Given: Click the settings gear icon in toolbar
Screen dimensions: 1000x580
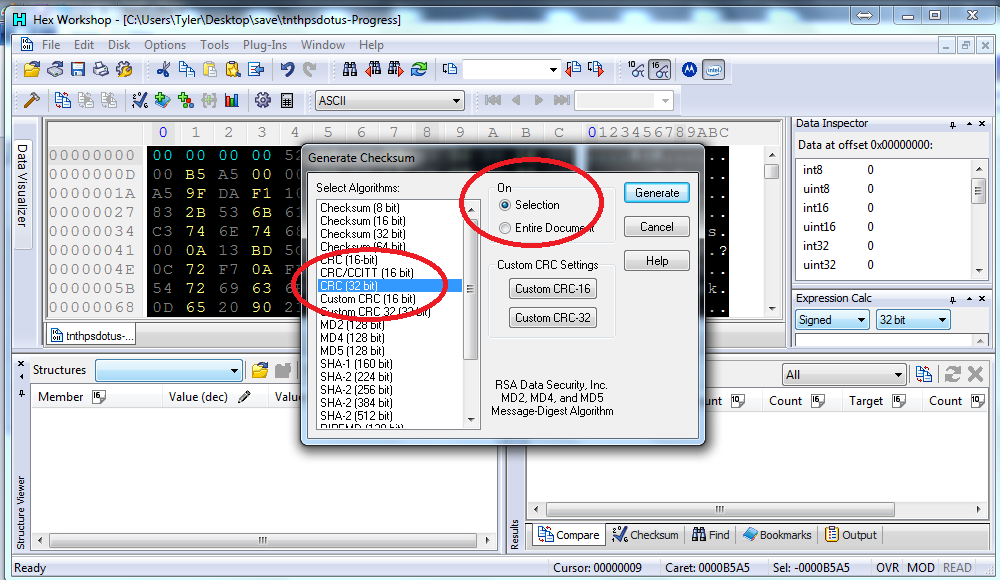Looking at the screenshot, I should [263, 100].
